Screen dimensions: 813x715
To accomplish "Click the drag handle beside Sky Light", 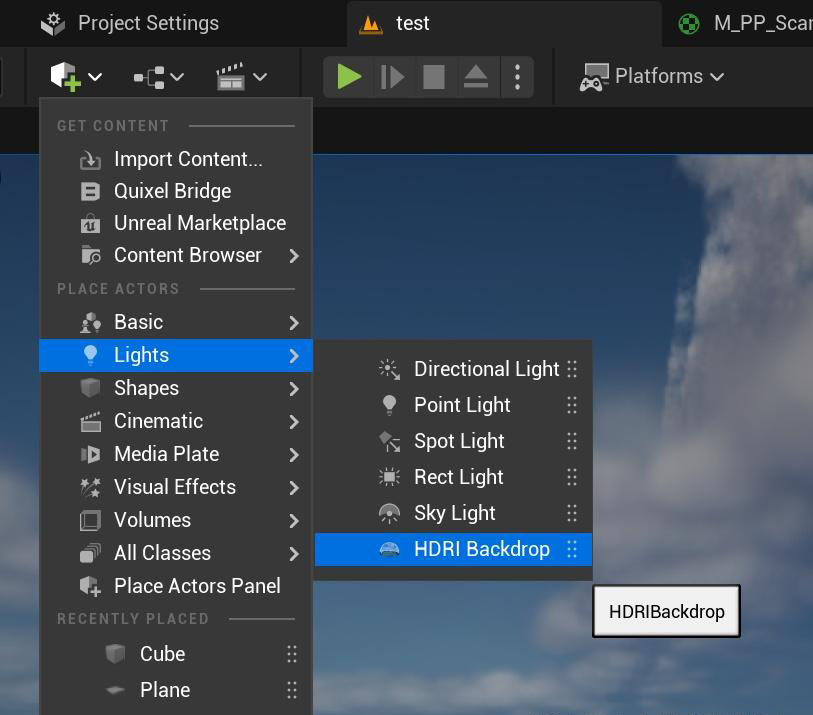I will [x=572, y=513].
